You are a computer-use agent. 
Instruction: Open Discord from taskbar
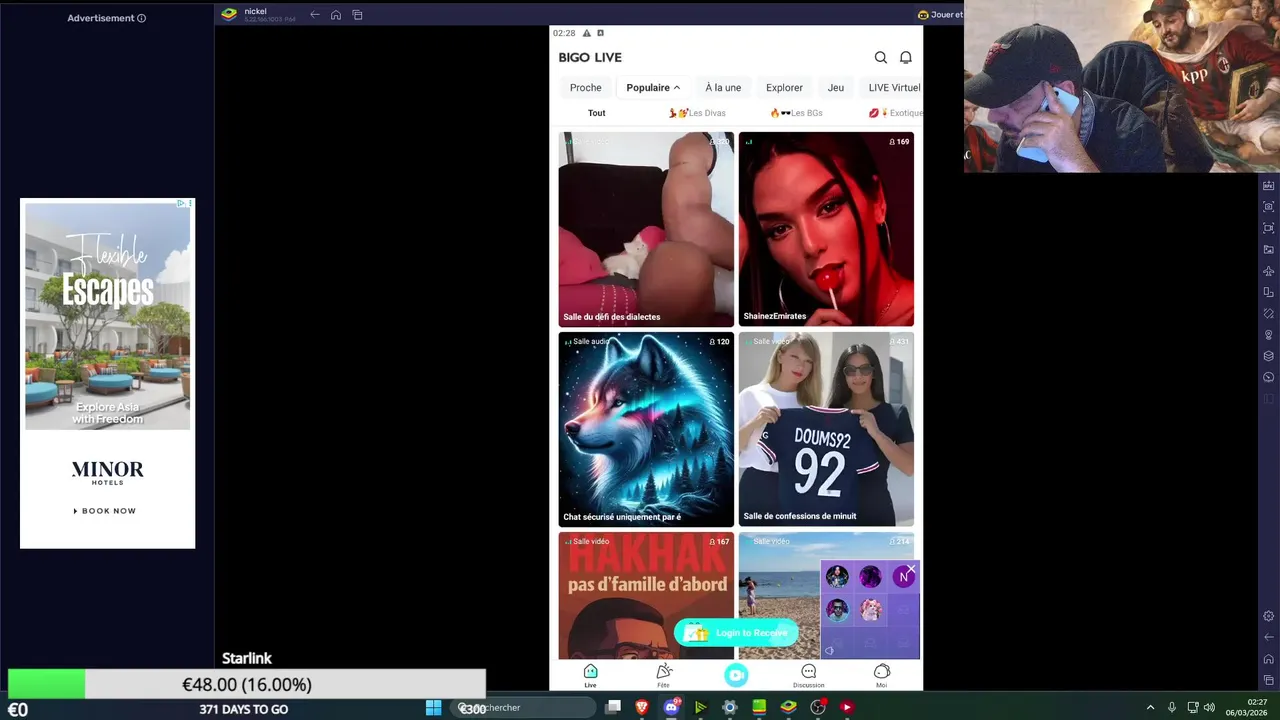672,707
